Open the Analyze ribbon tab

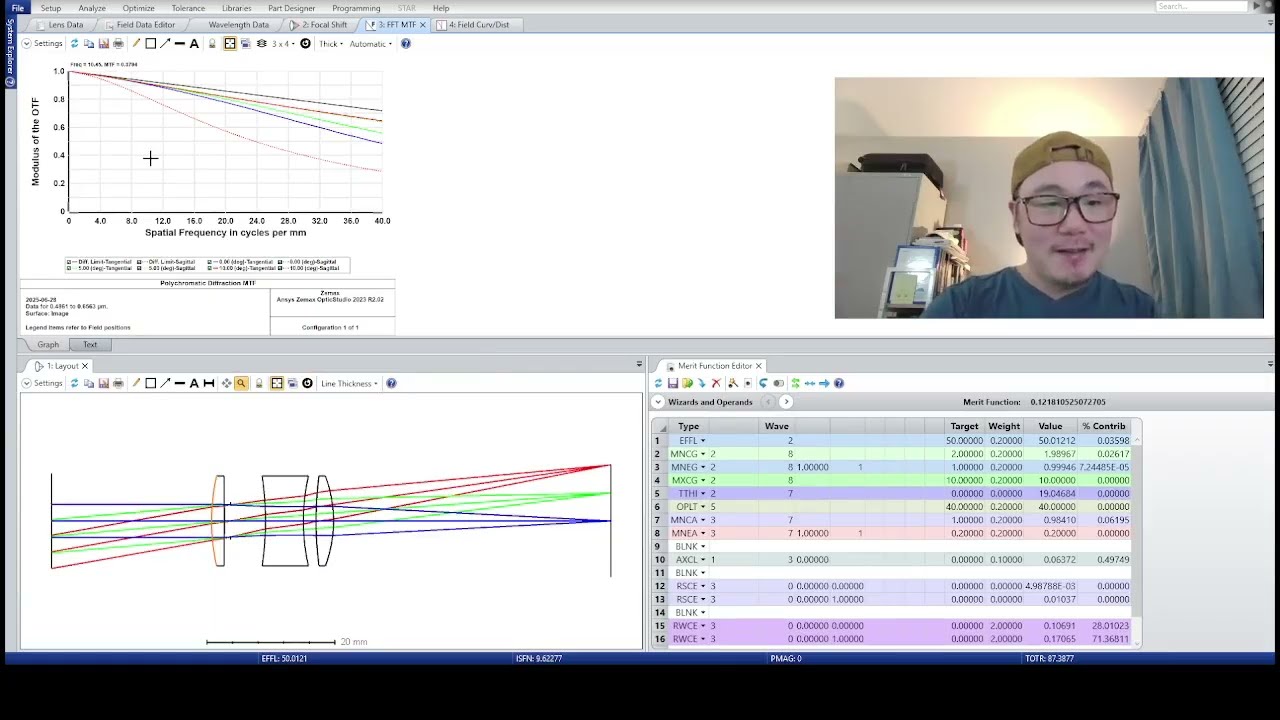[92, 8]
